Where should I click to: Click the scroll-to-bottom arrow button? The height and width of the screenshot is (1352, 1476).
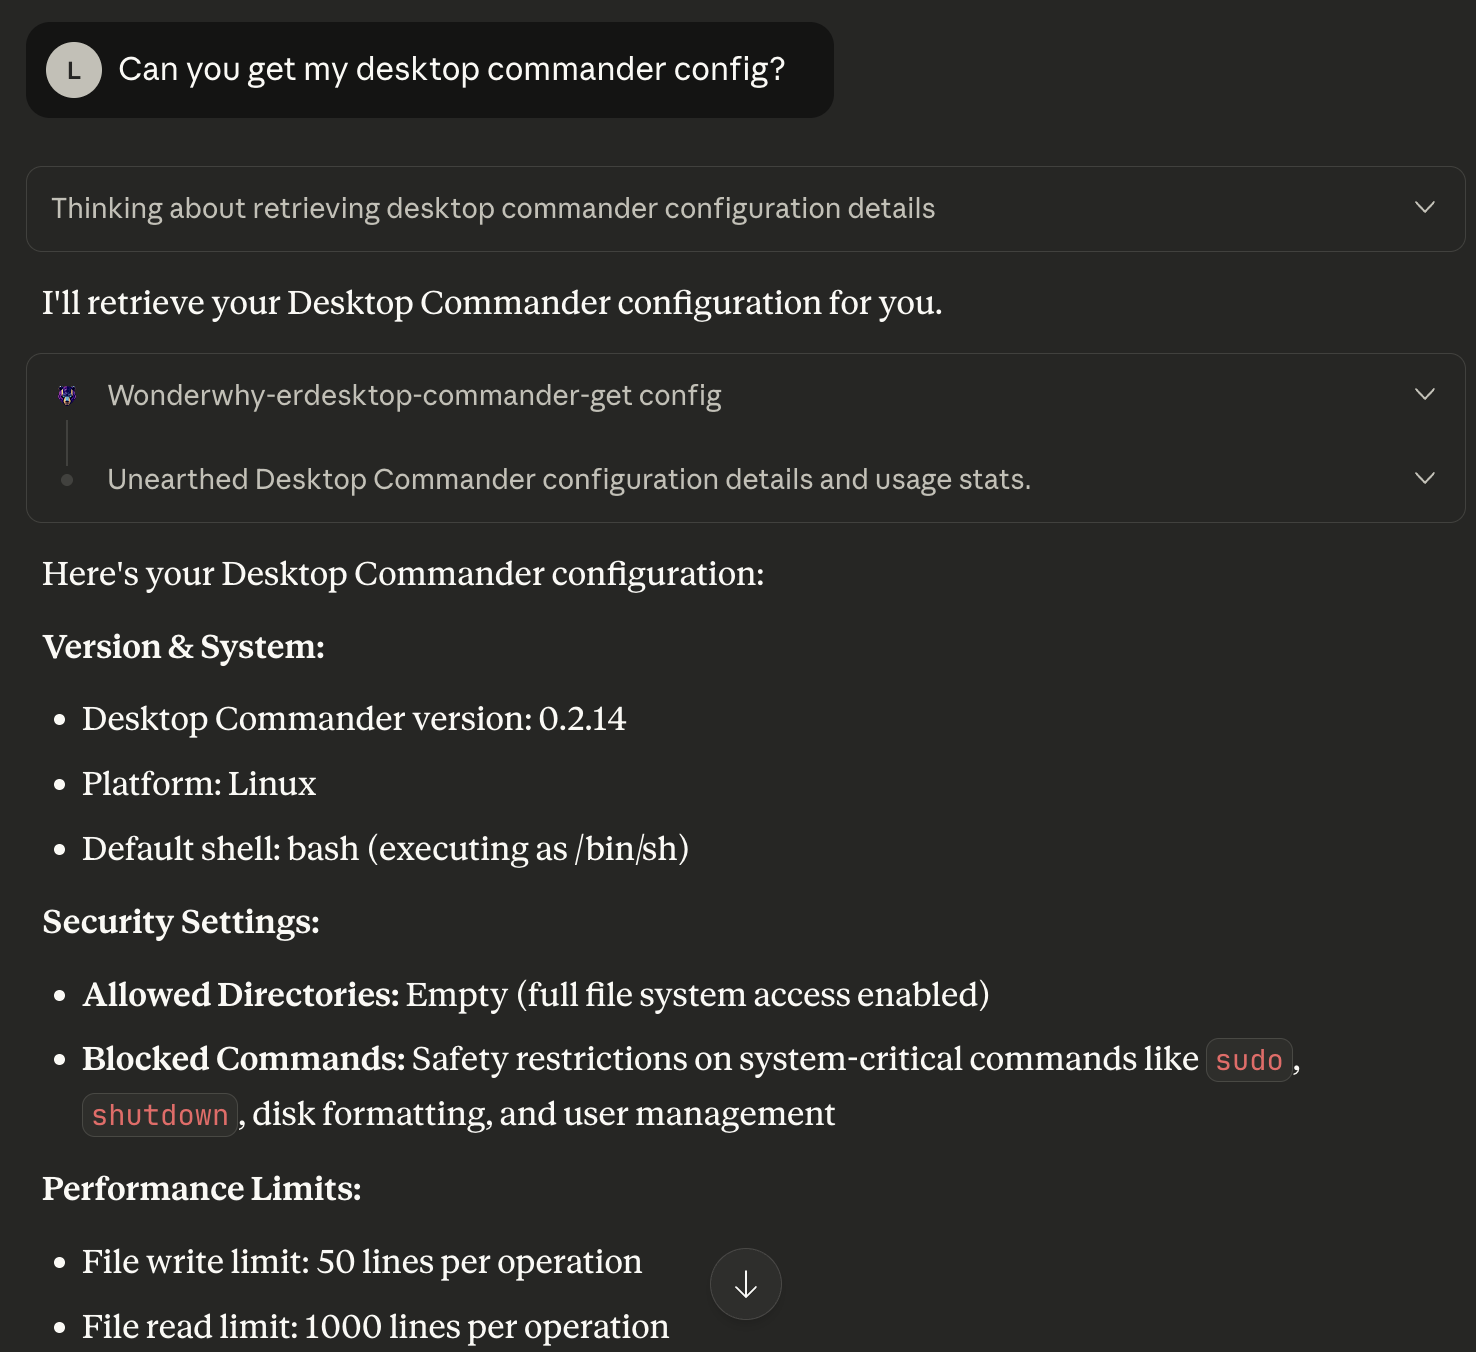click(745, 1284)
